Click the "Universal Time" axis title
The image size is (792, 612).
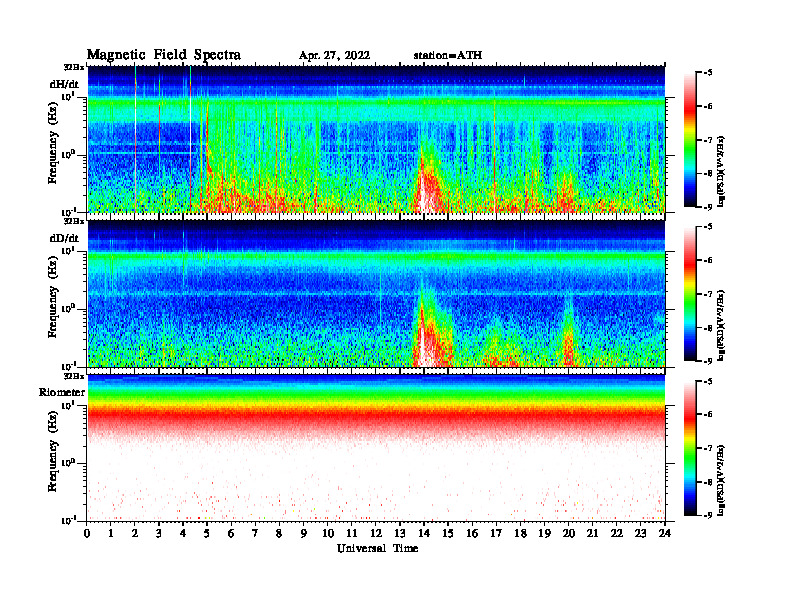point(377,548)
